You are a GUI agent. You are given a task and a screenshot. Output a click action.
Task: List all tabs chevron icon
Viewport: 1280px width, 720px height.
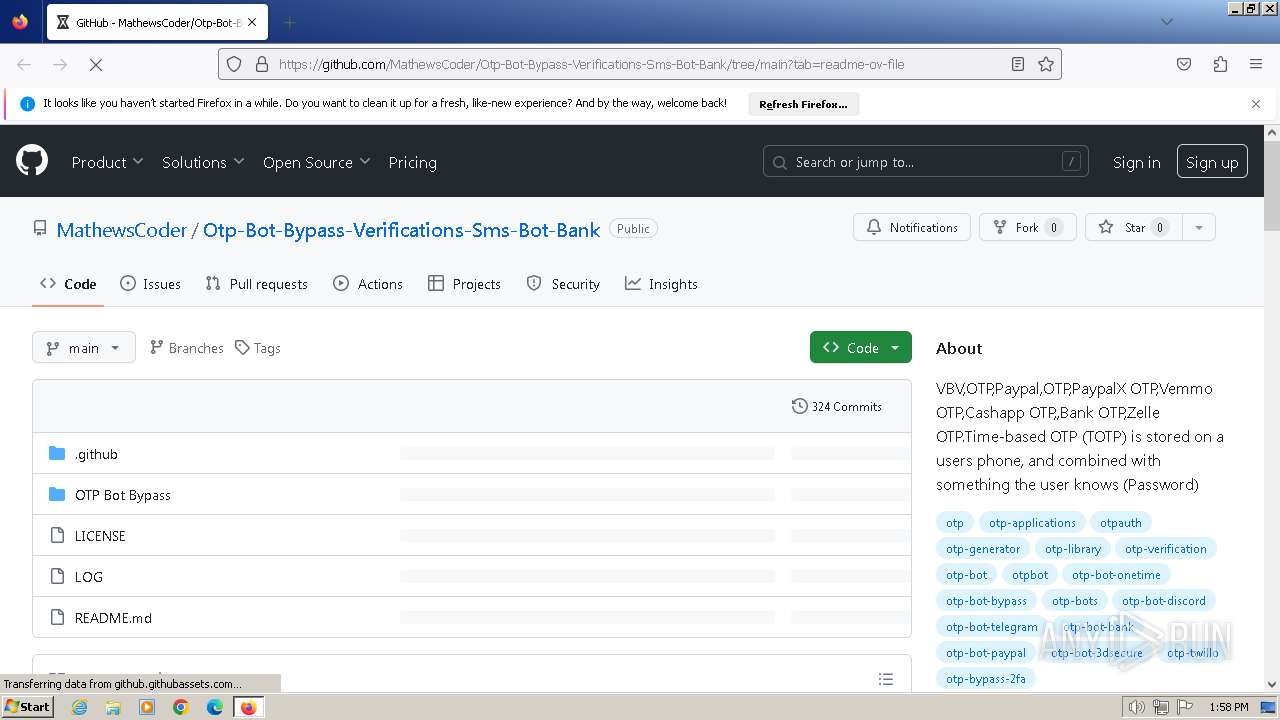pyautogui.click(x=1166, y=22)
